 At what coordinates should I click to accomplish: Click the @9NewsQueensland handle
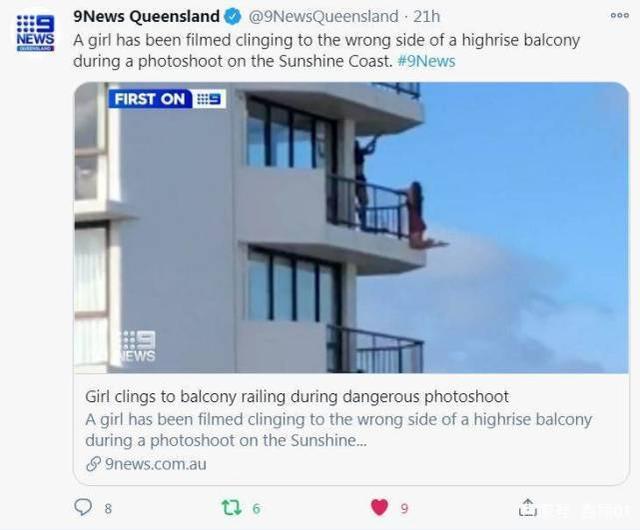click(323, 17)
